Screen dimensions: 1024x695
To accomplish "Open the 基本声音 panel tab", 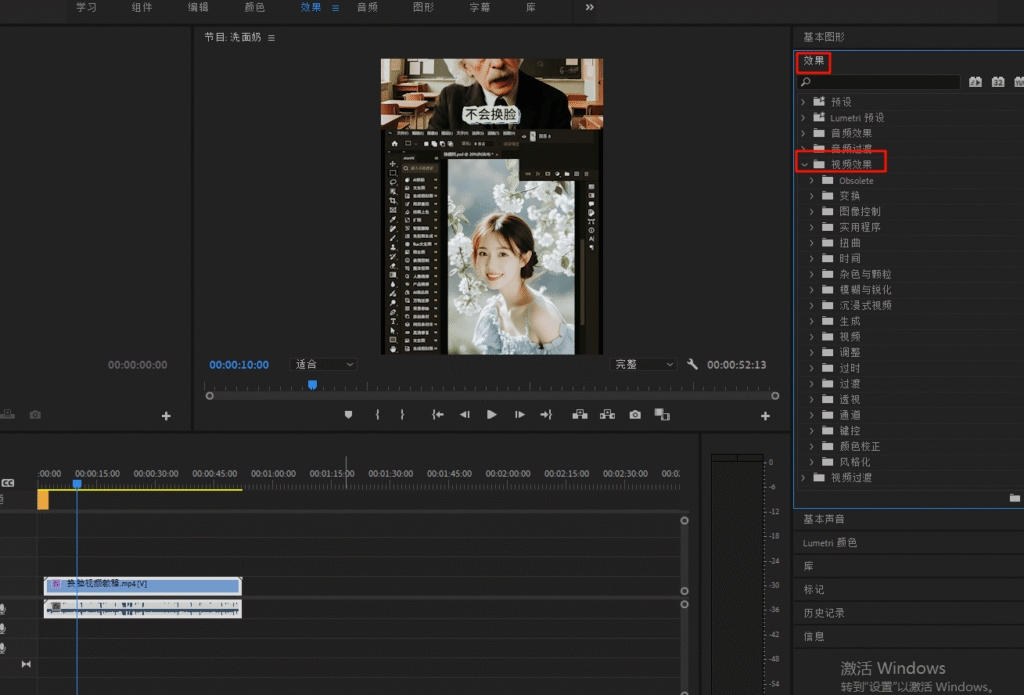I will click(x=824, y=519).
